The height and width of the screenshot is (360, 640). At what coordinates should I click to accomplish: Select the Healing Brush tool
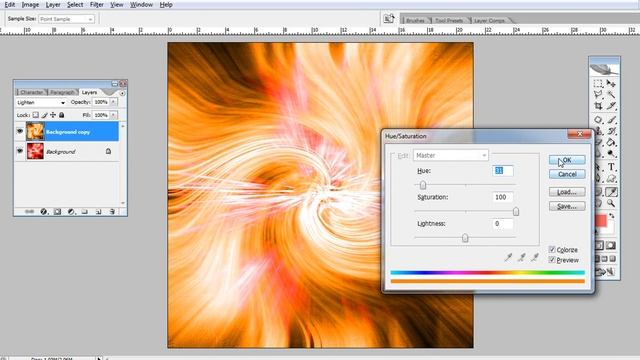point(598,120)
